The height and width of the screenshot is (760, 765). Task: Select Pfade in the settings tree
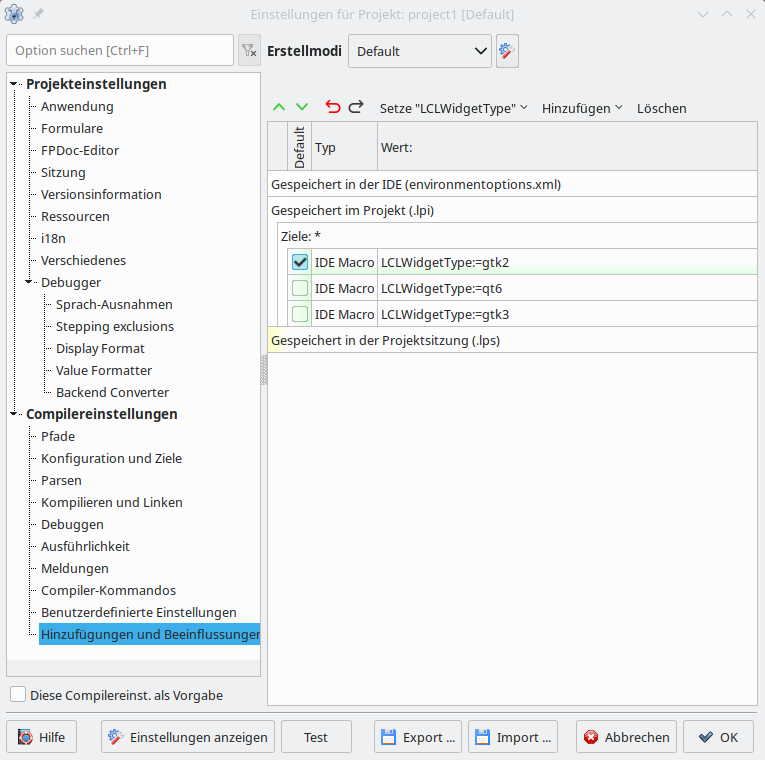click(58, 436)
